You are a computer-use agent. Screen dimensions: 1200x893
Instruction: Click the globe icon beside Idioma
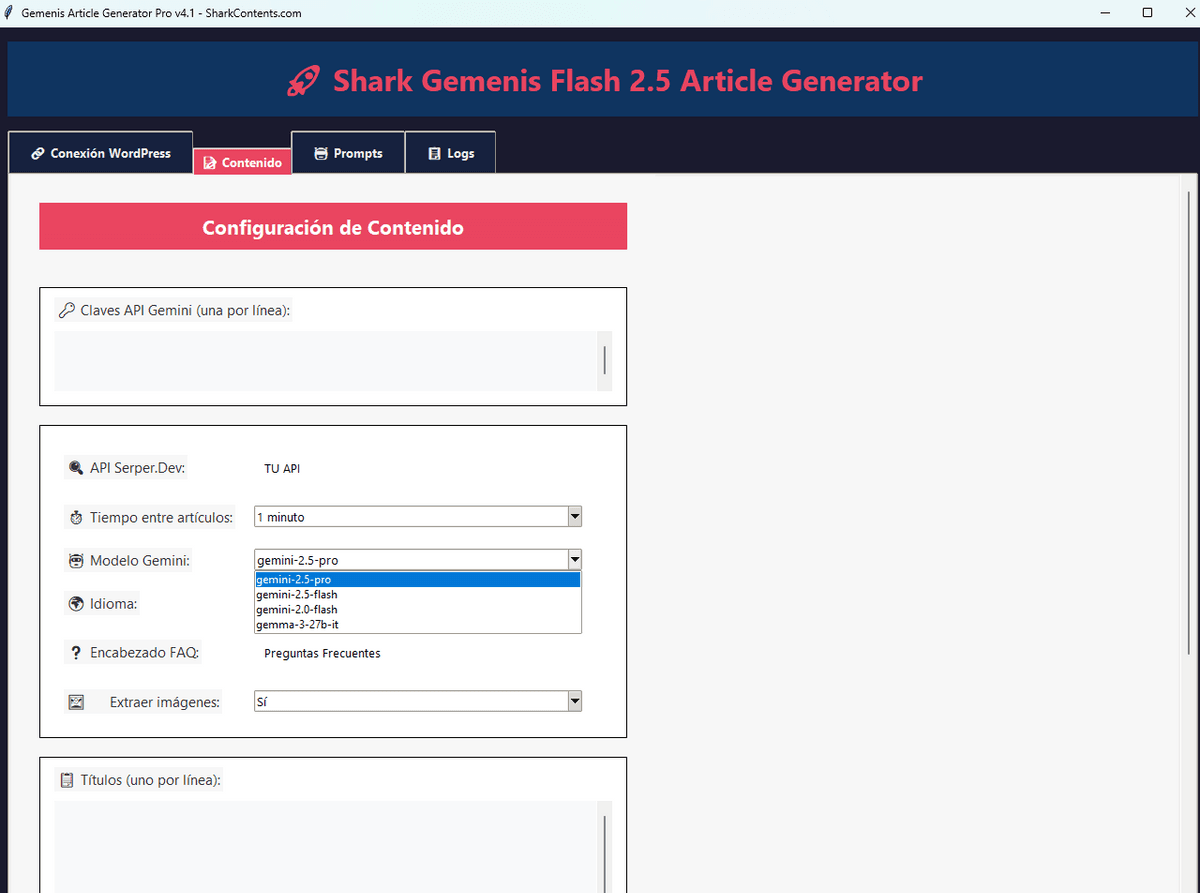[76, 604]
